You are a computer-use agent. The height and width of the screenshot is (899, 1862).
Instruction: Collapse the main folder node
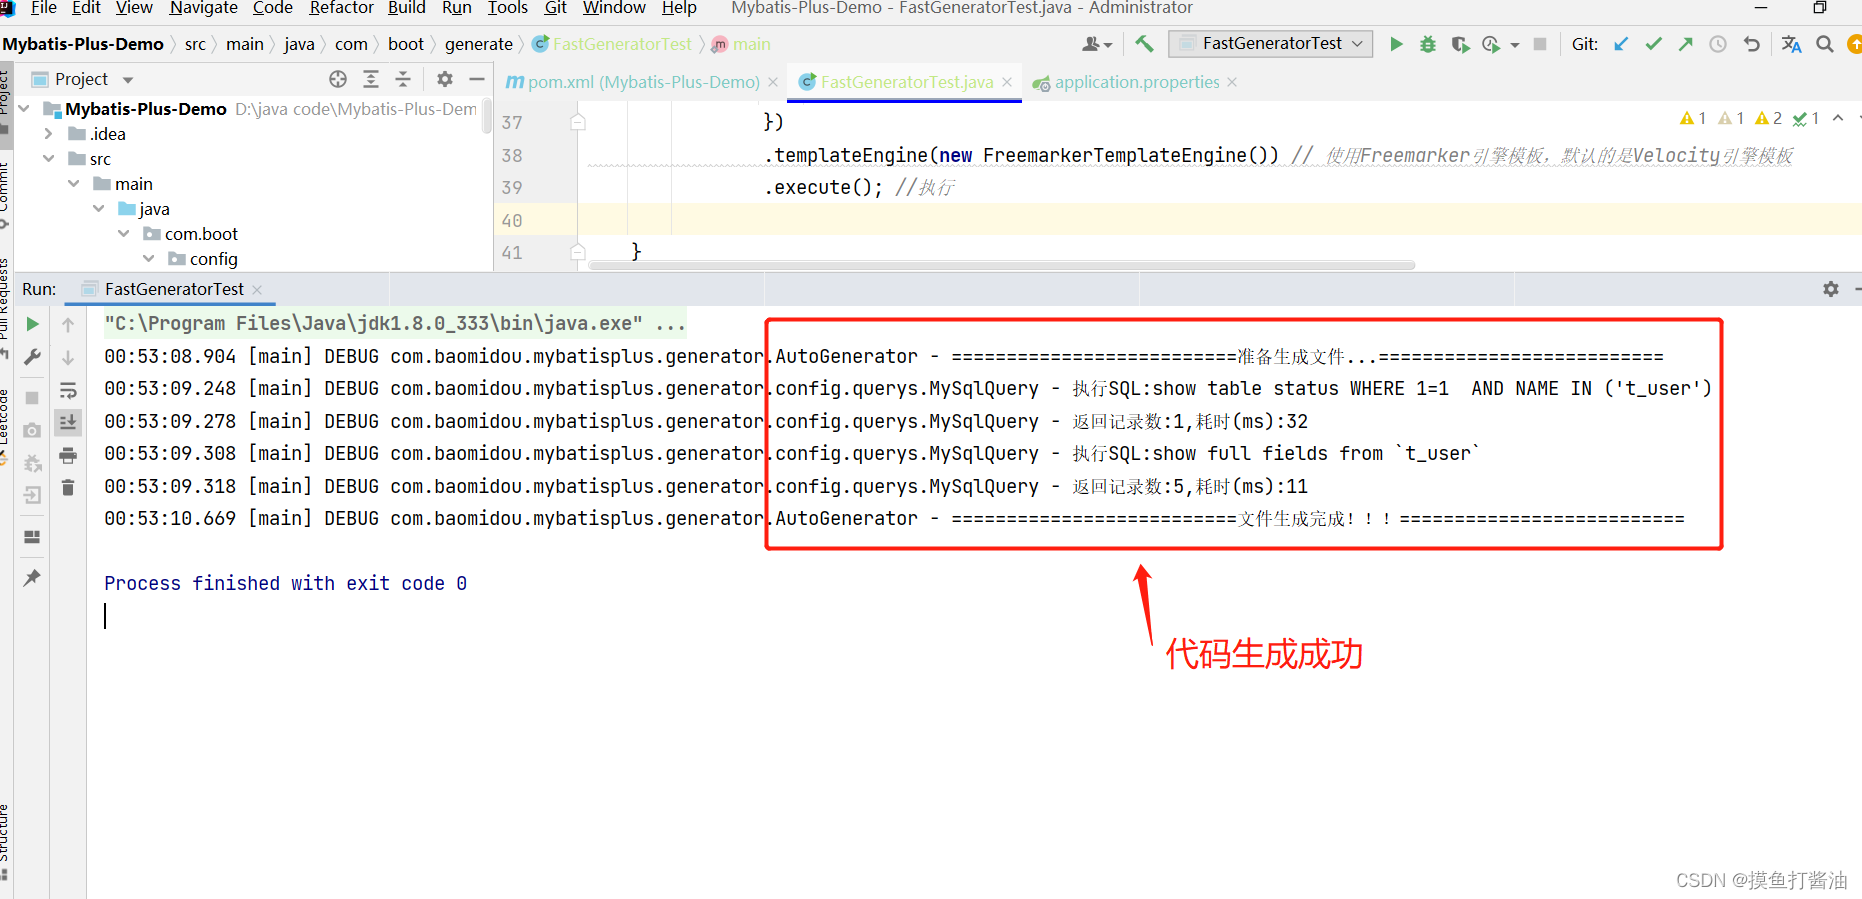pos(73,183)
